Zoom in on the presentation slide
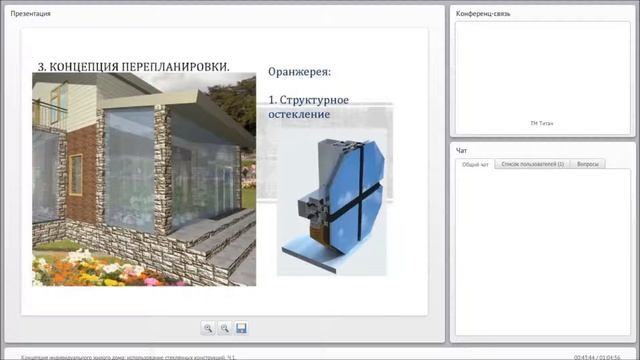The image size is (640, 360). pos(208,328)
